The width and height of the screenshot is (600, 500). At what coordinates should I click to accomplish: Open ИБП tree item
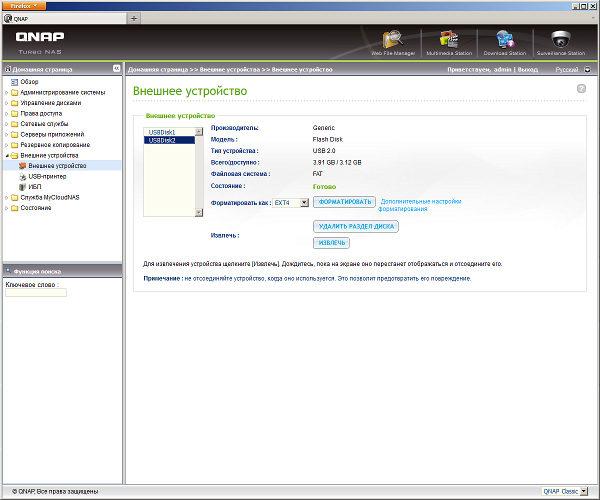click(35, 187)
